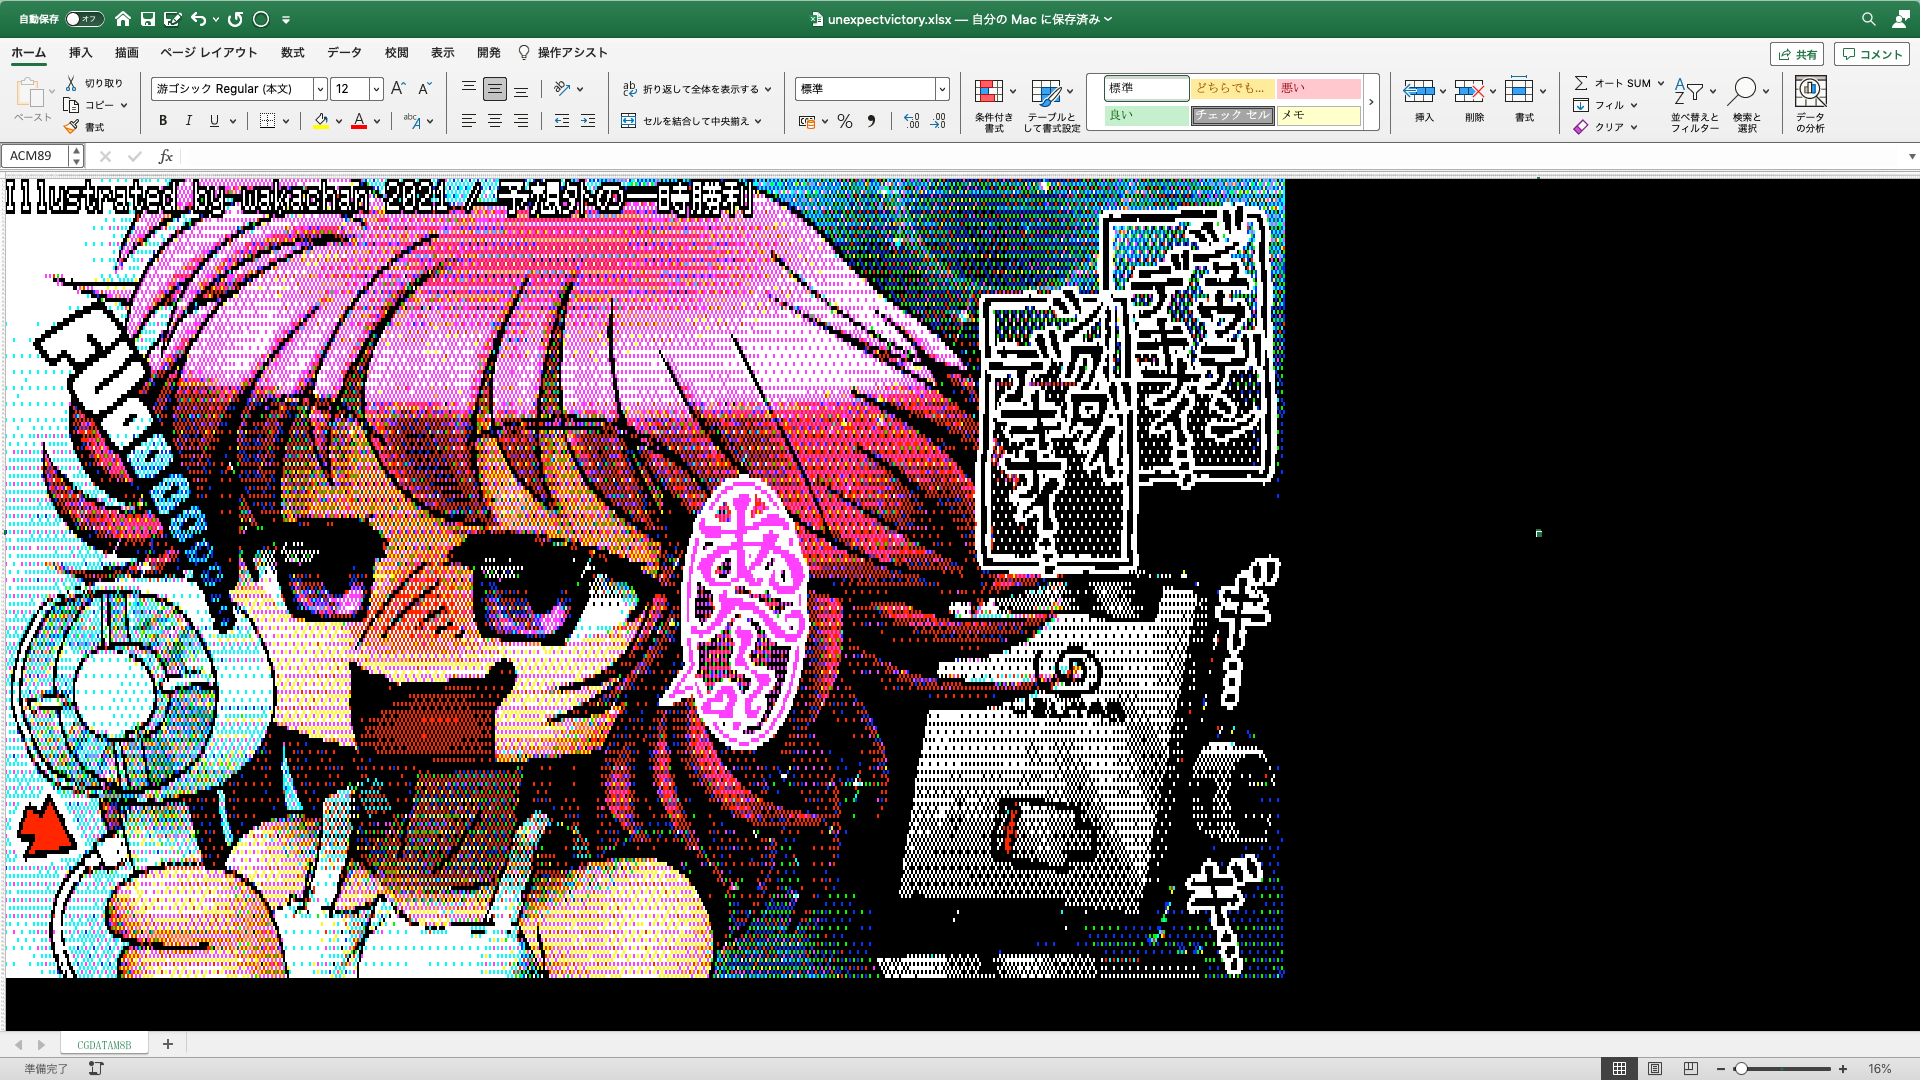Click the 書式 format painter brush
The image size is (1920, 1080).
(84, 127)
